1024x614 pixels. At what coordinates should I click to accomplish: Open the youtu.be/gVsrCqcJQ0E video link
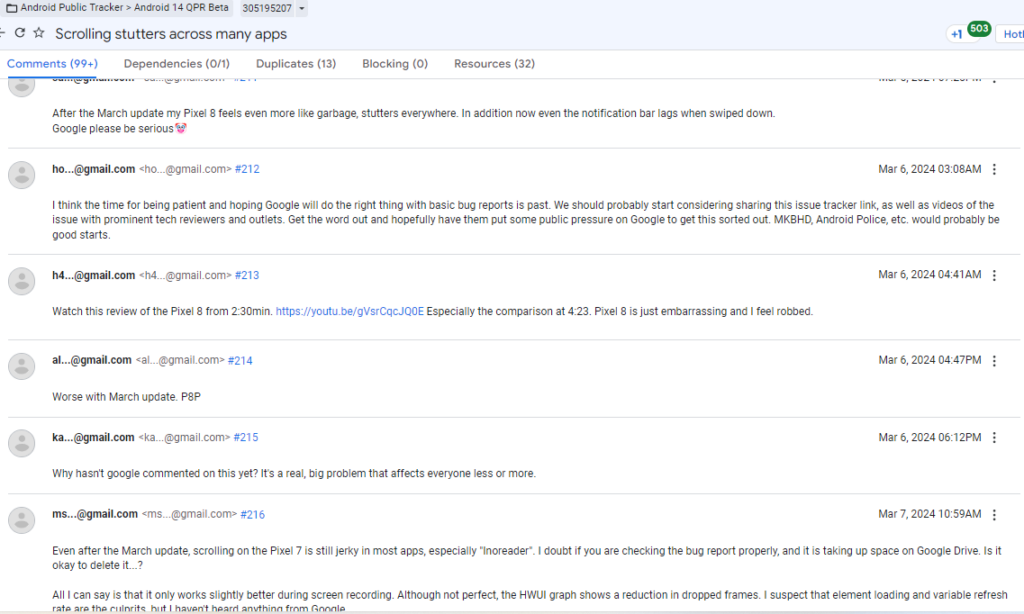(349, 312)
